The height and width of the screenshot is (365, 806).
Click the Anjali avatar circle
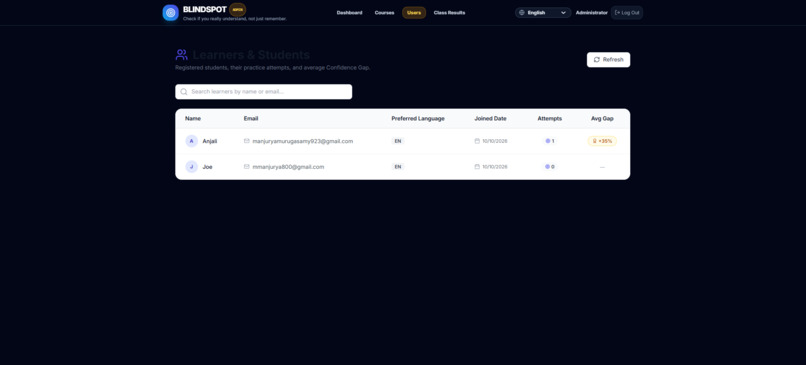pyautogui.click(x=192, y=141)
